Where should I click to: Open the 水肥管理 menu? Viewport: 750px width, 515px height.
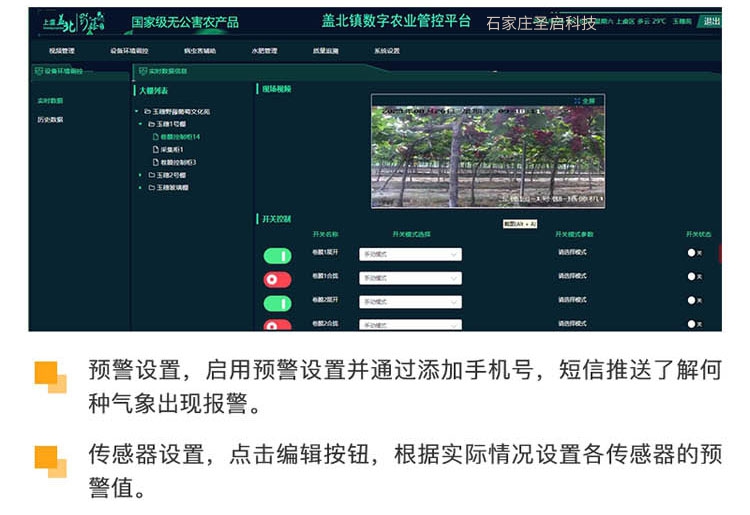(264, 50)
